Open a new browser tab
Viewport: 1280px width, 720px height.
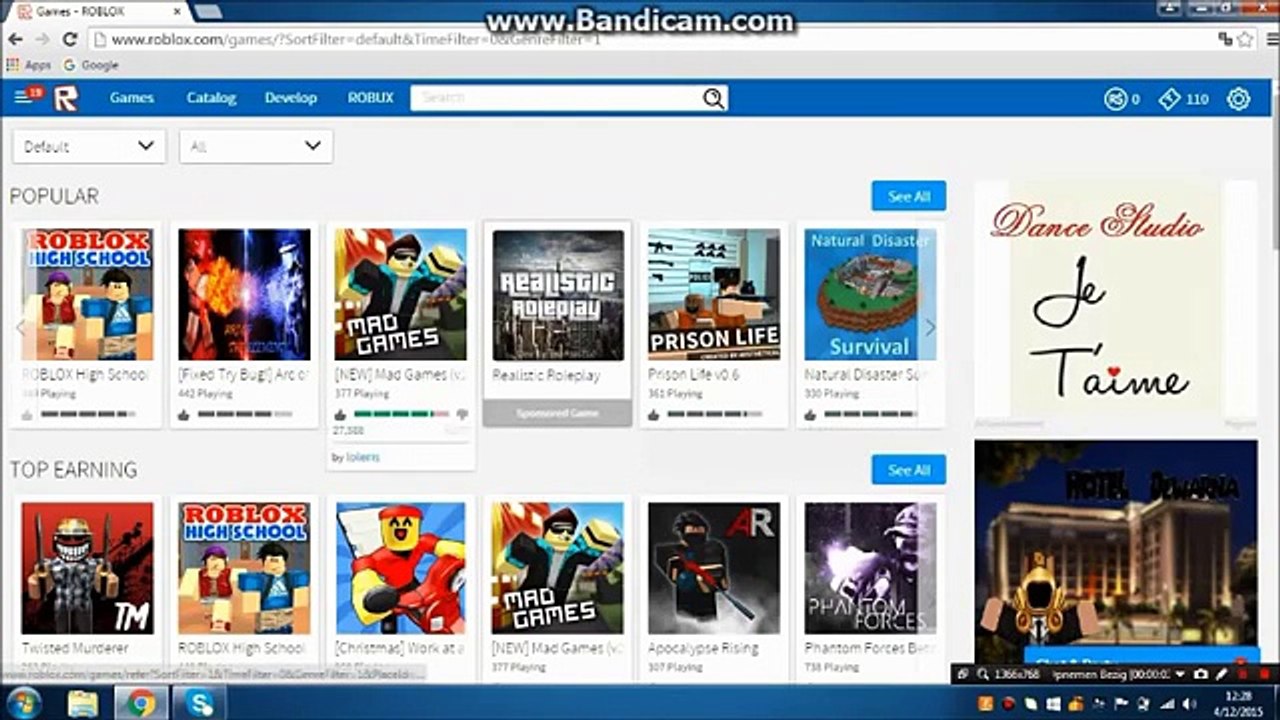[x=208, y=12]
